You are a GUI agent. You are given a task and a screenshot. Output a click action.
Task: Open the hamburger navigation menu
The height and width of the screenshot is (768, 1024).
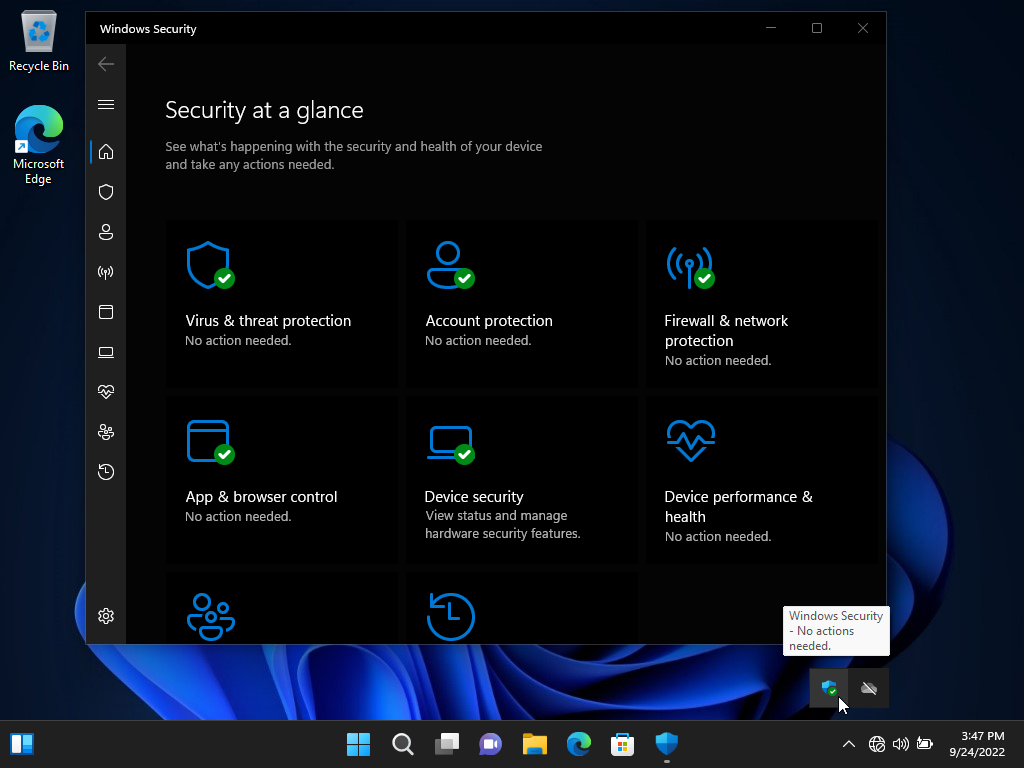(x=106, y=104)
